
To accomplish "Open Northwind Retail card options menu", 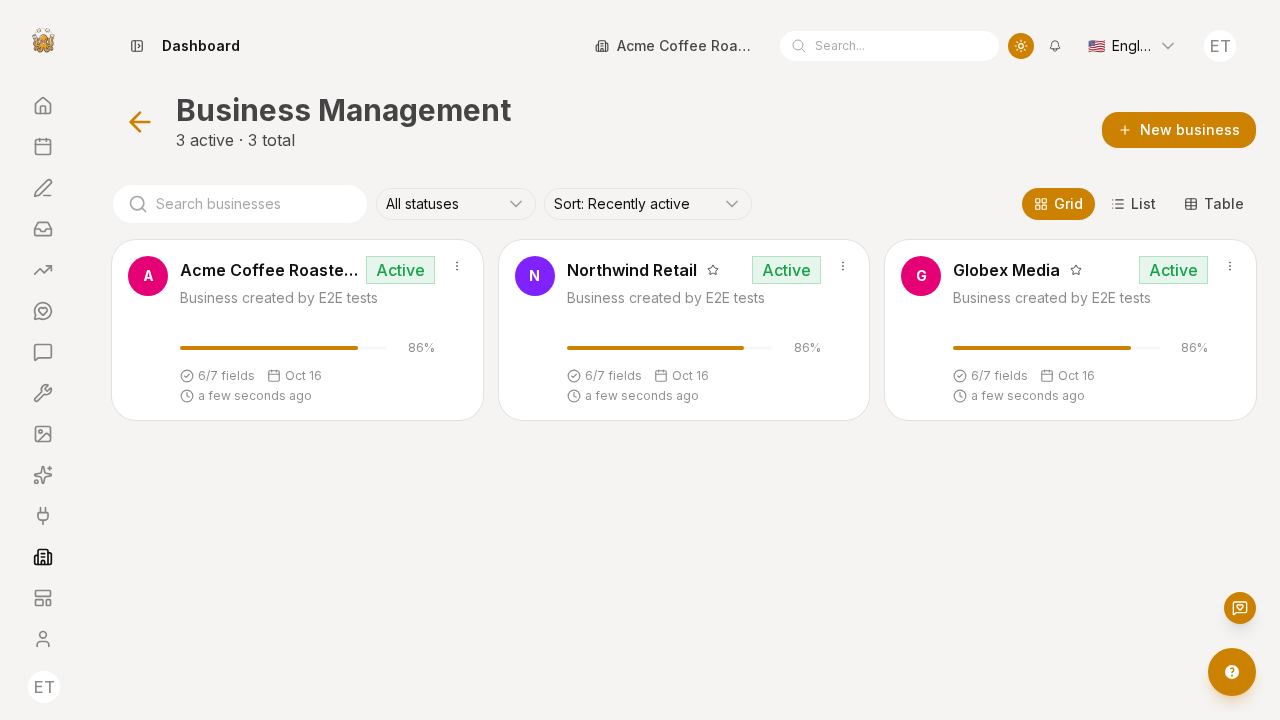I will pyautogui.click(x=843, y=266).
